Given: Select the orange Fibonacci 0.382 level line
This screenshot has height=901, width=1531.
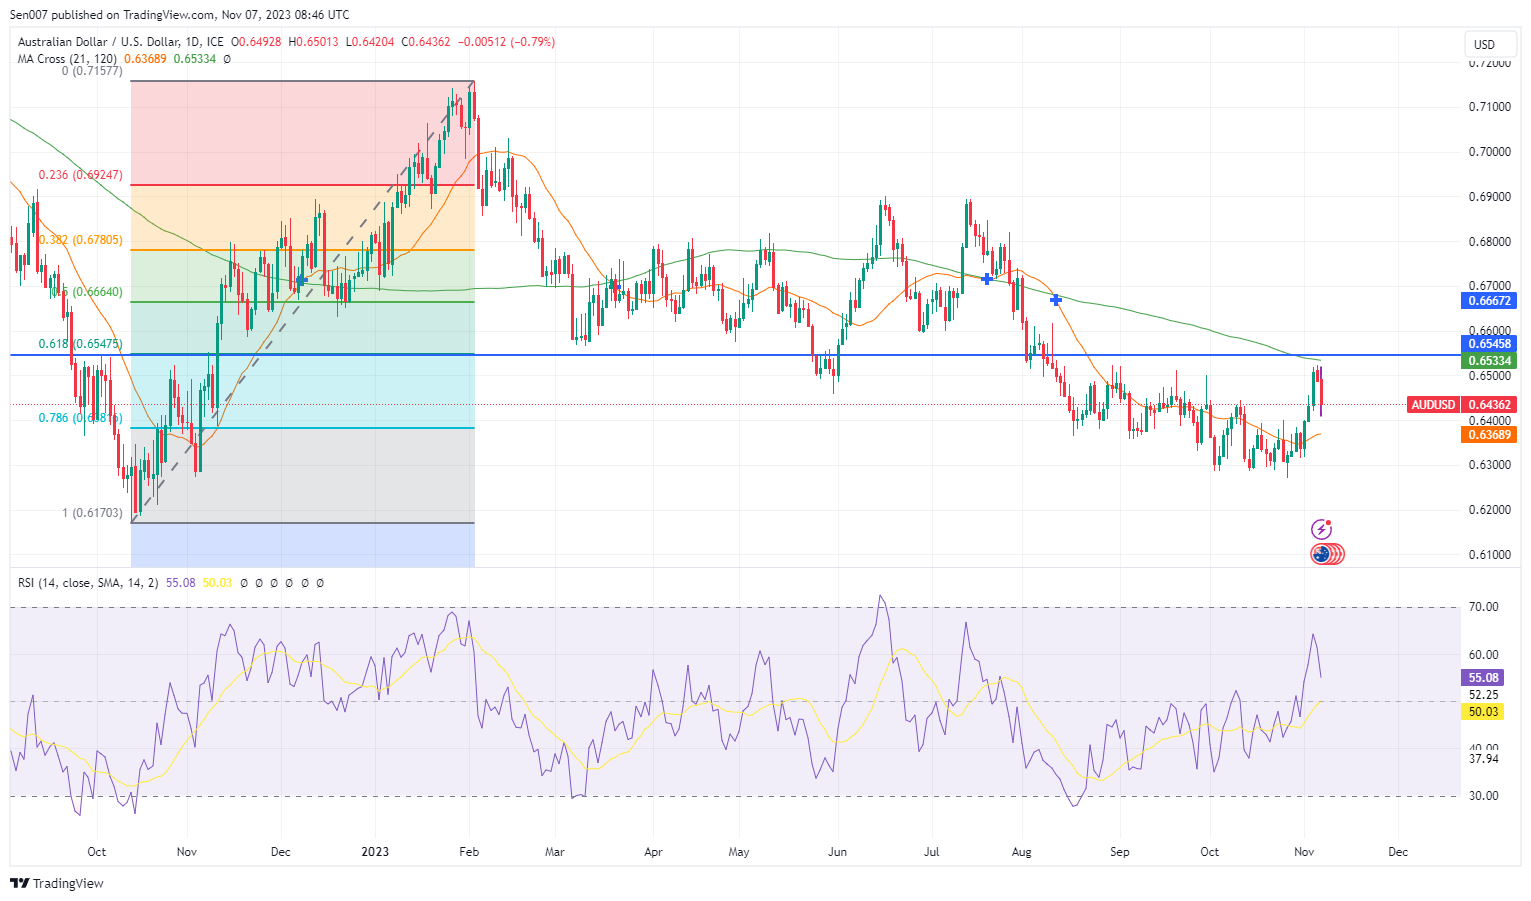Looking at the screenshot, I should click(x=303, y=250).
